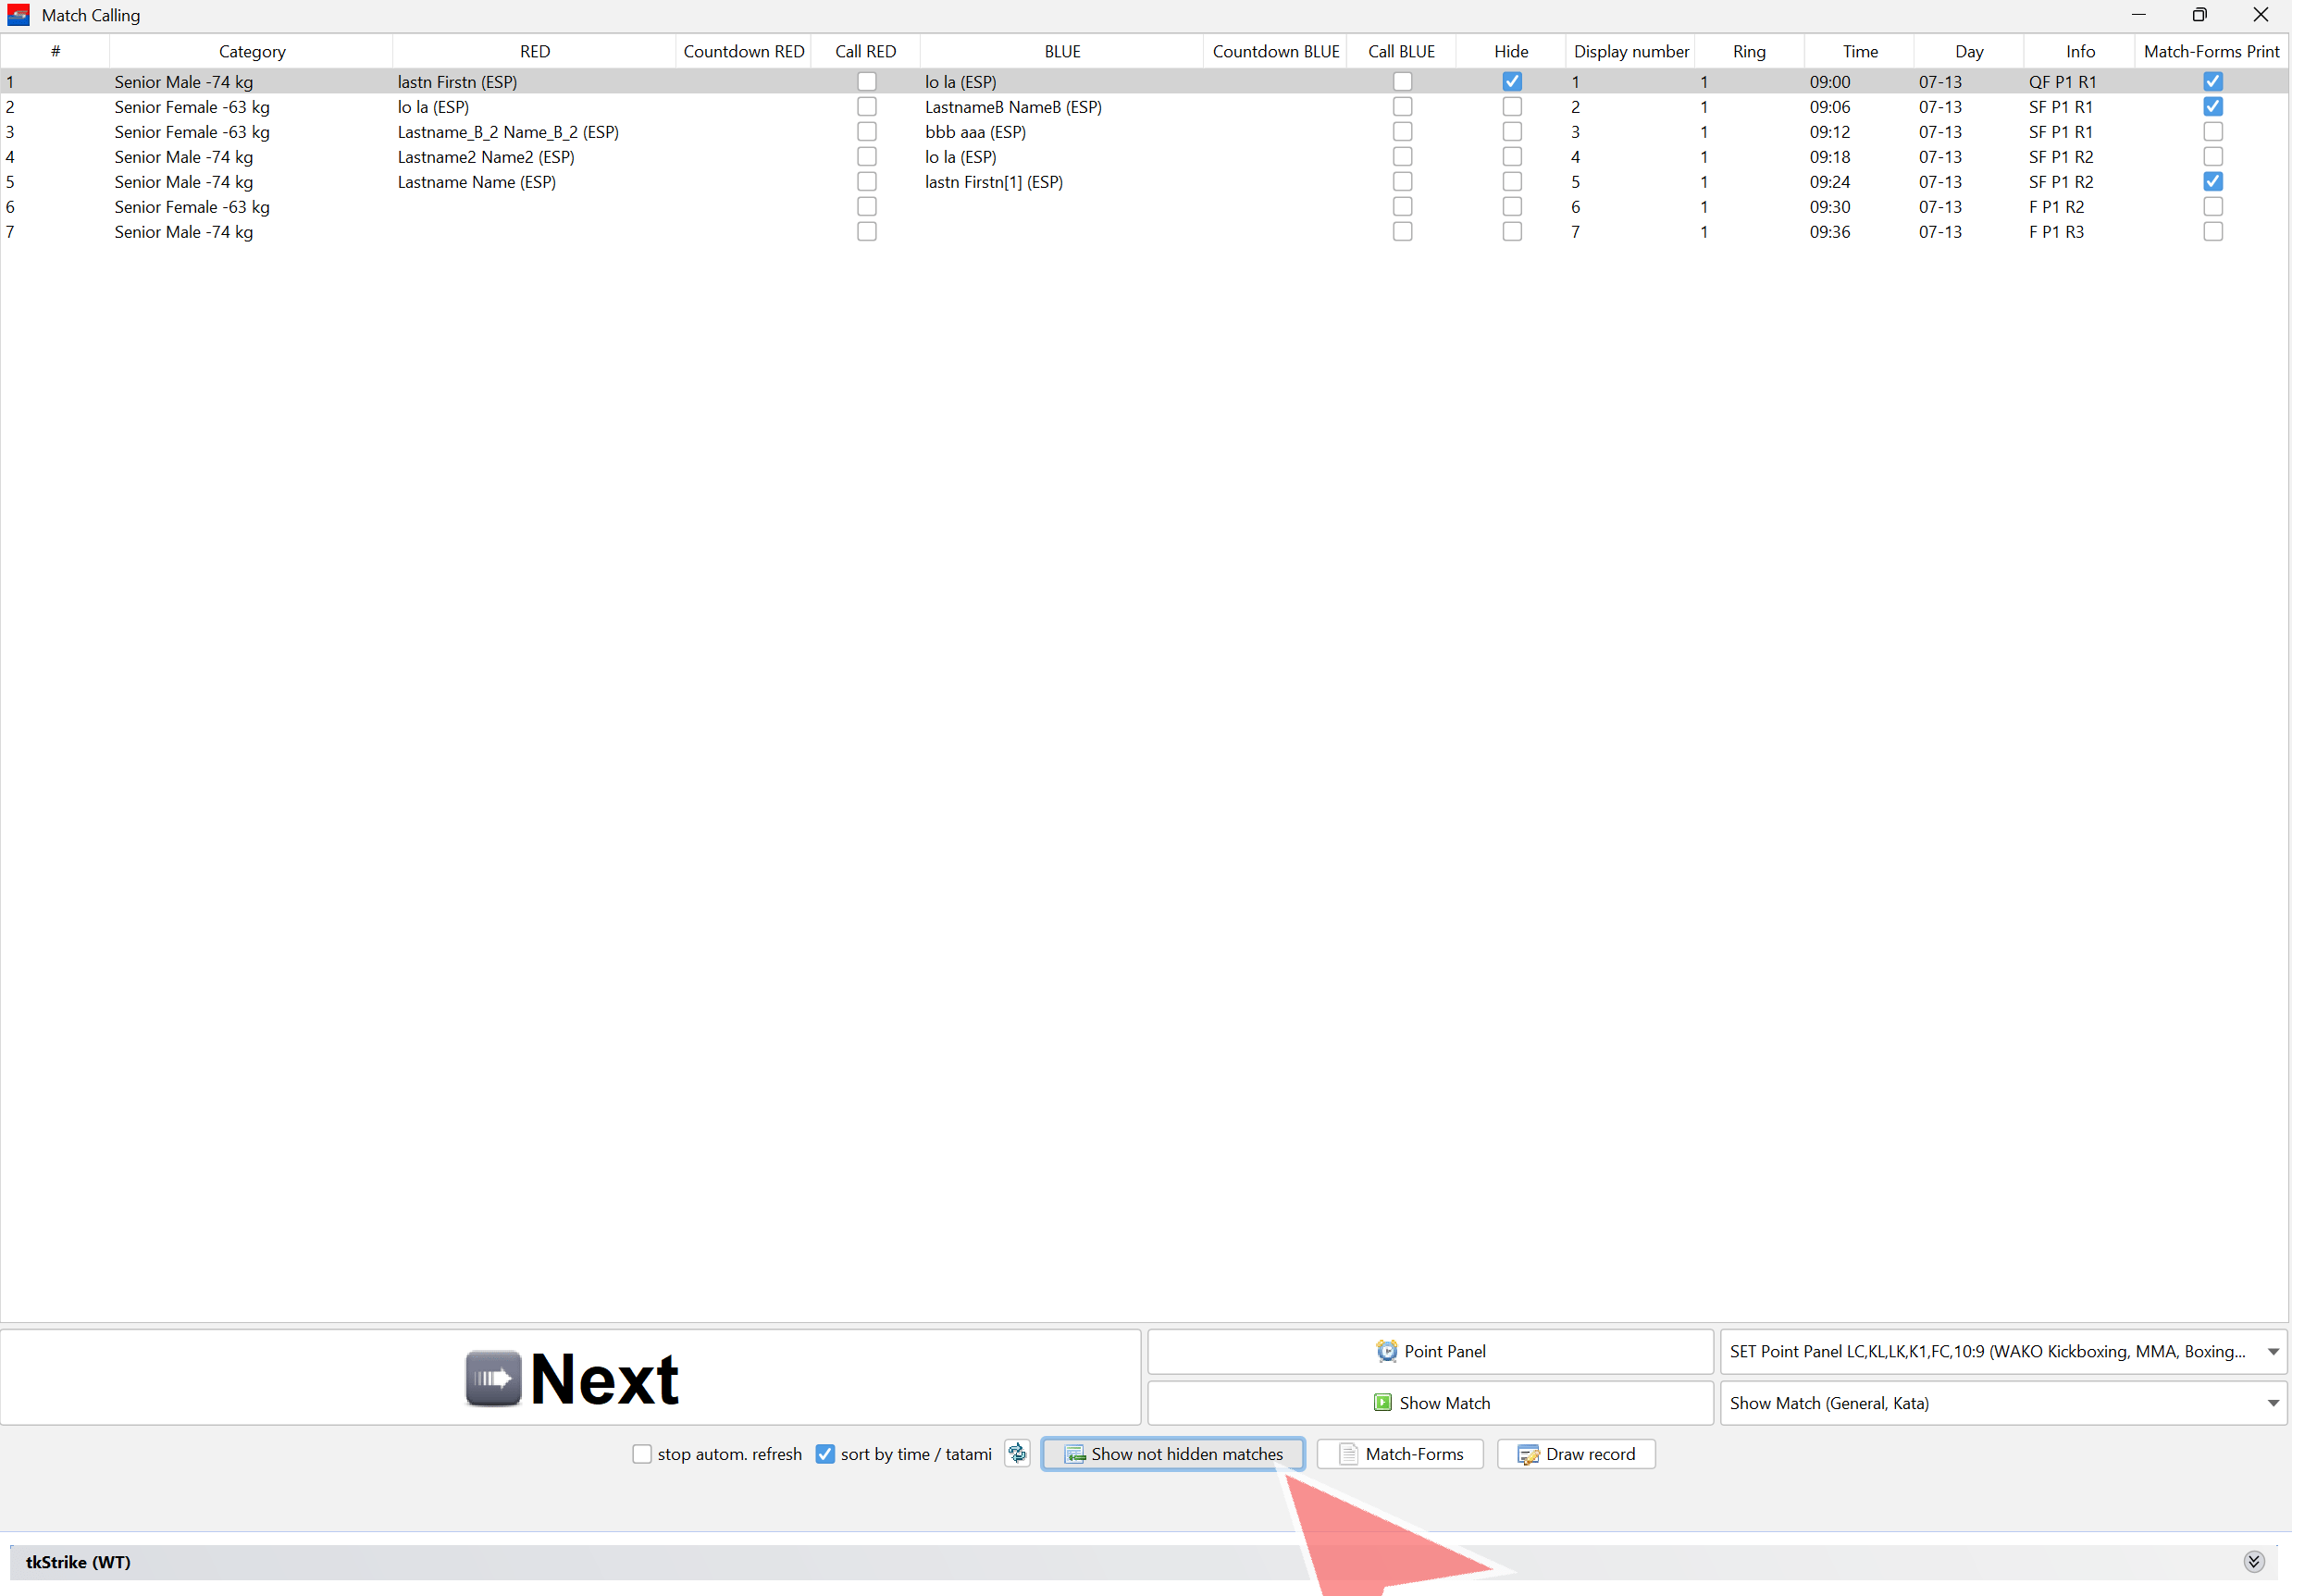The height and width of the screenshot is (1596, 2317).
Task: Enable stop autom. refresh checkbox
Action: click(642, 1454)
